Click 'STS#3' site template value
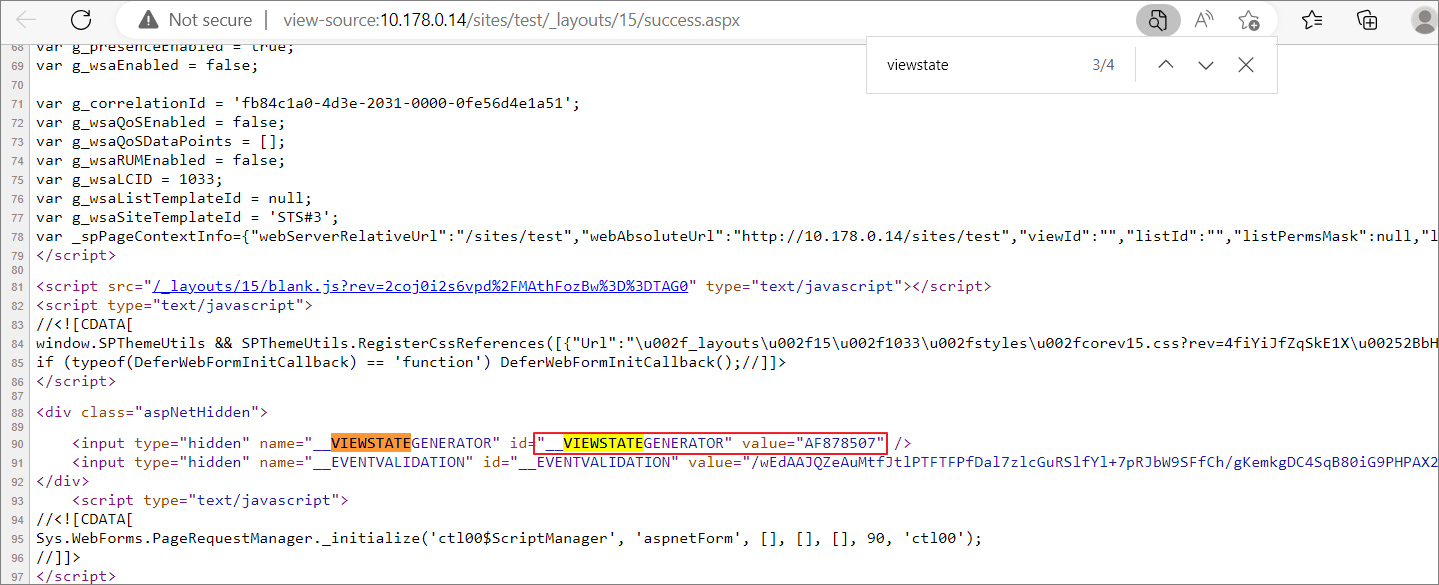 click(x=302, y=217)
